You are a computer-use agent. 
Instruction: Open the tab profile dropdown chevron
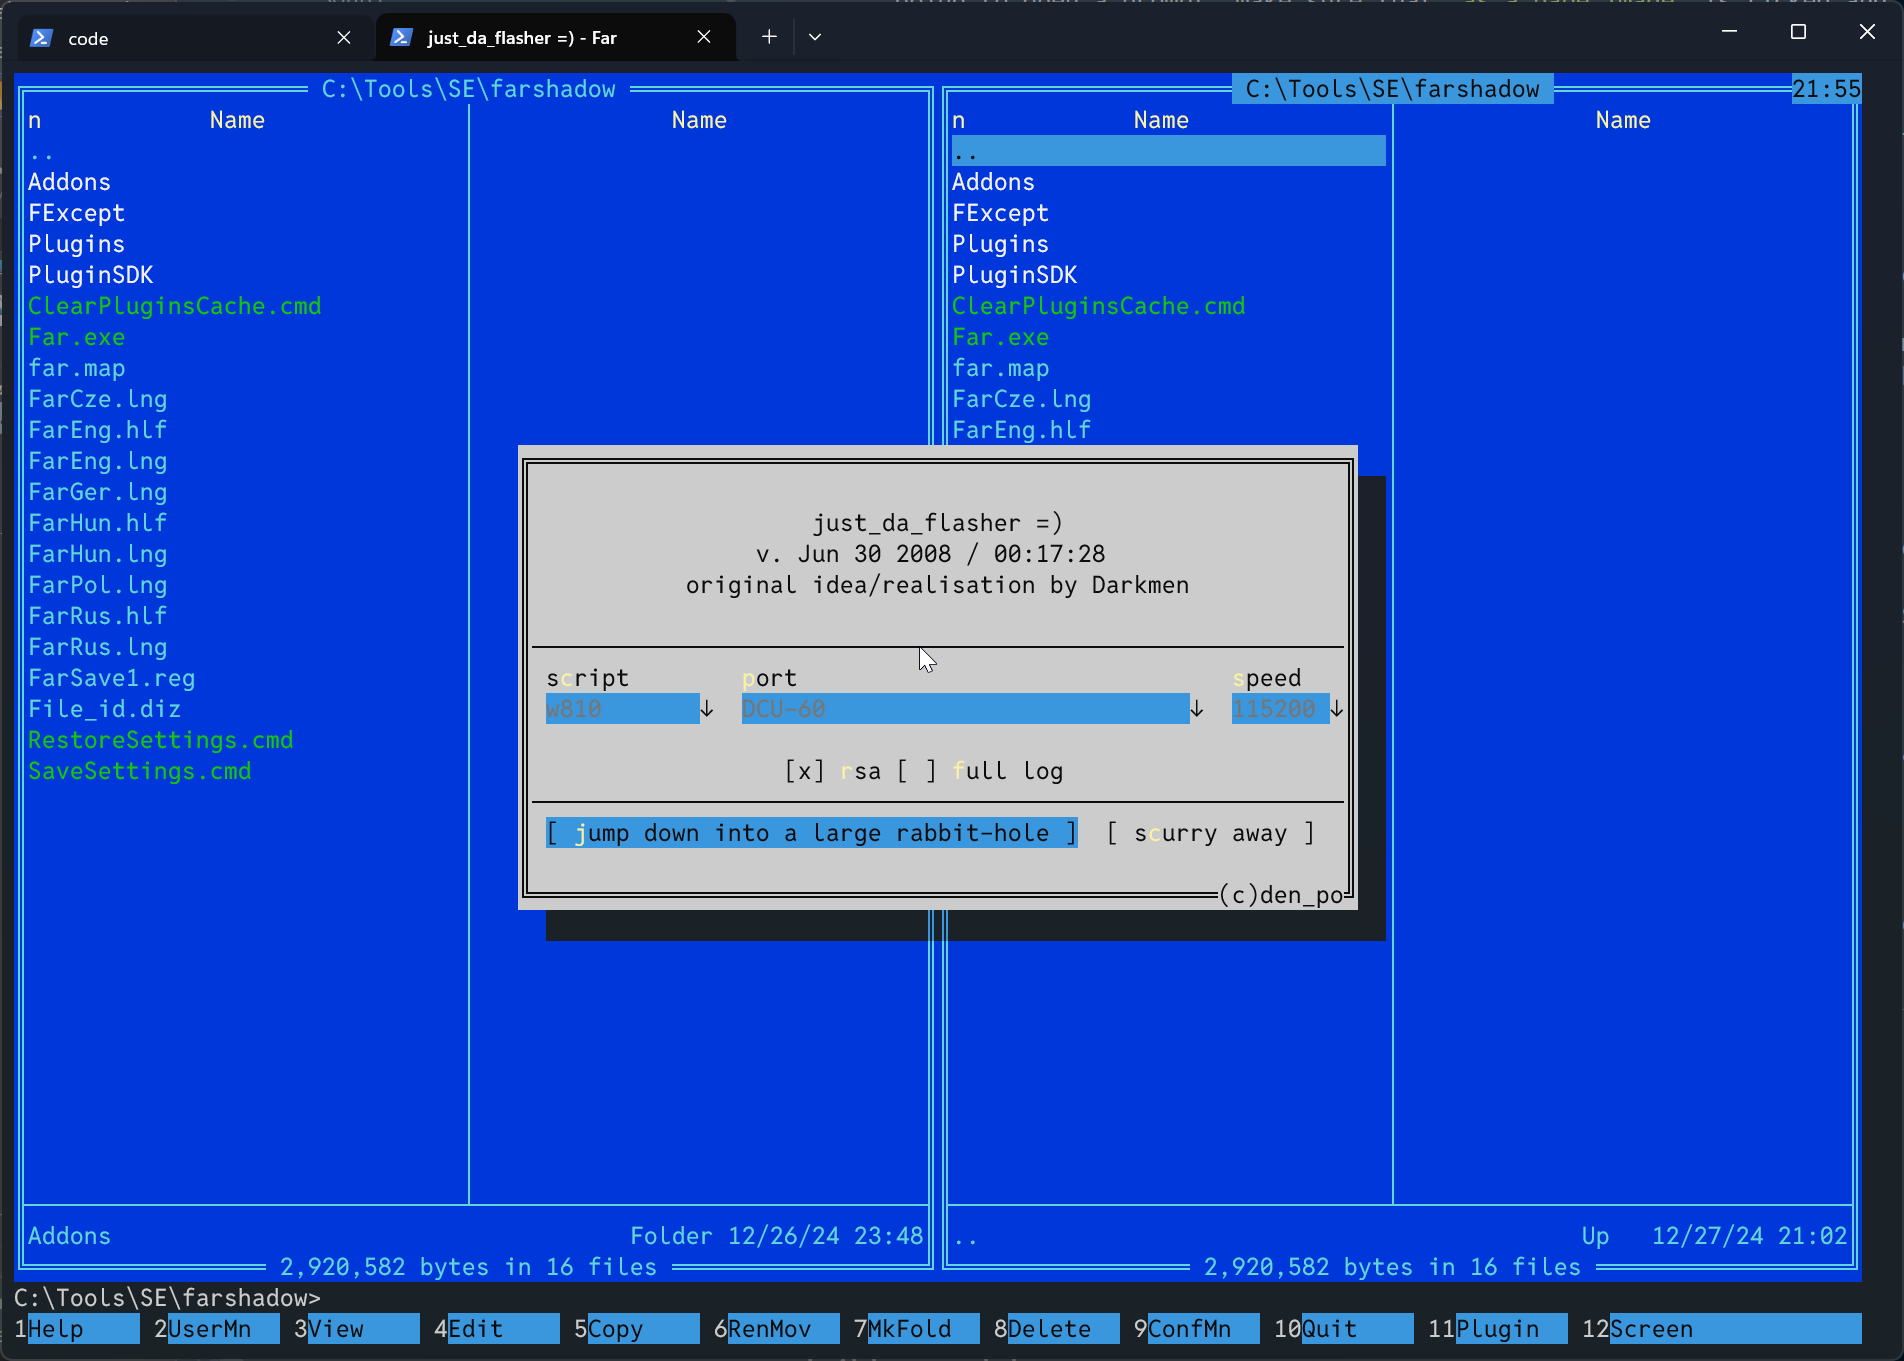click(815, 37)
